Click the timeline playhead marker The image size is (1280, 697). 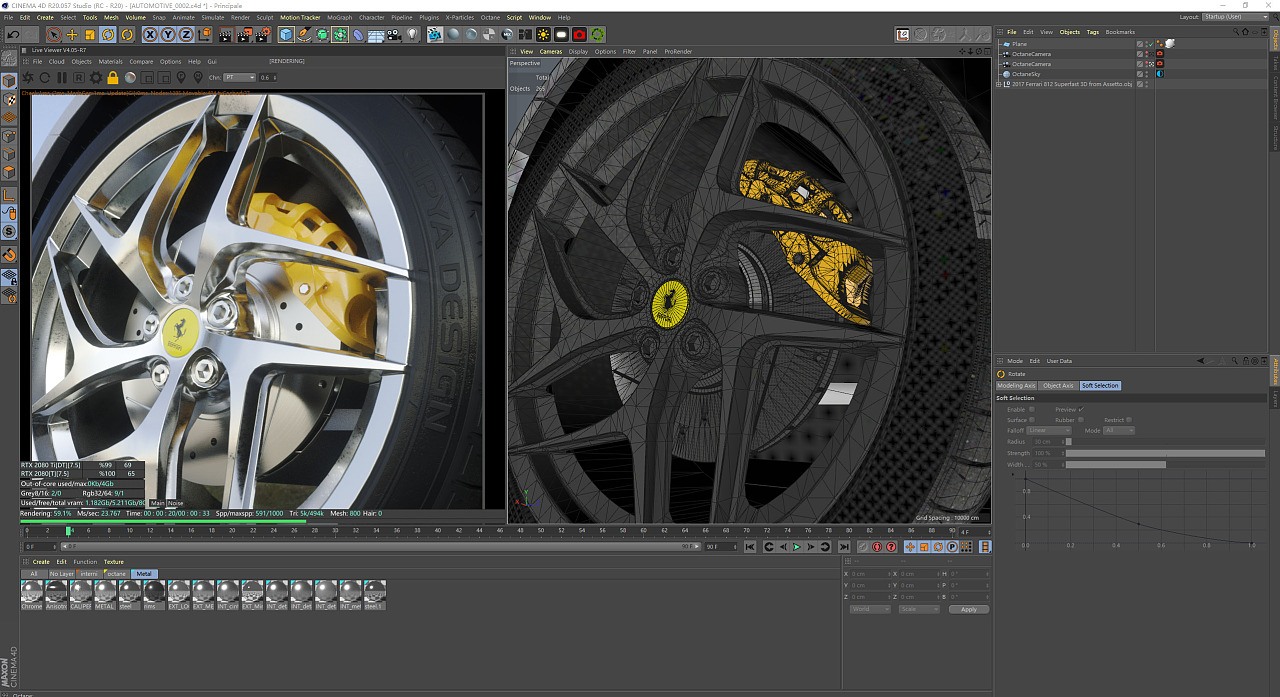click(69, 531)
